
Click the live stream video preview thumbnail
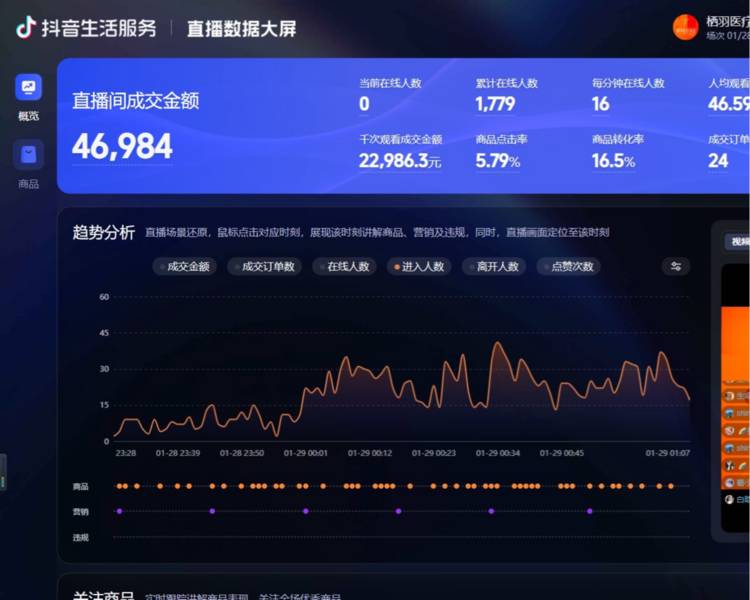(735, 390)
